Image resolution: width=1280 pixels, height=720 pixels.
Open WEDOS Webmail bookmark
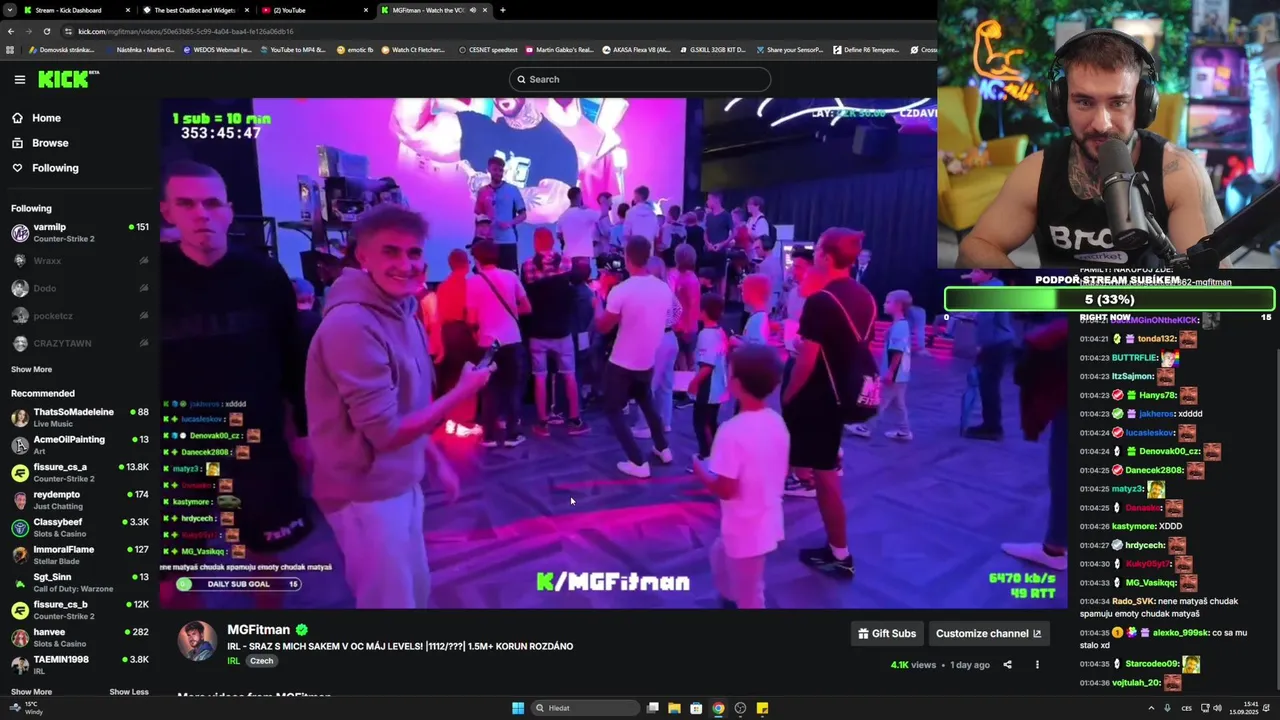(x=218, y=50)
